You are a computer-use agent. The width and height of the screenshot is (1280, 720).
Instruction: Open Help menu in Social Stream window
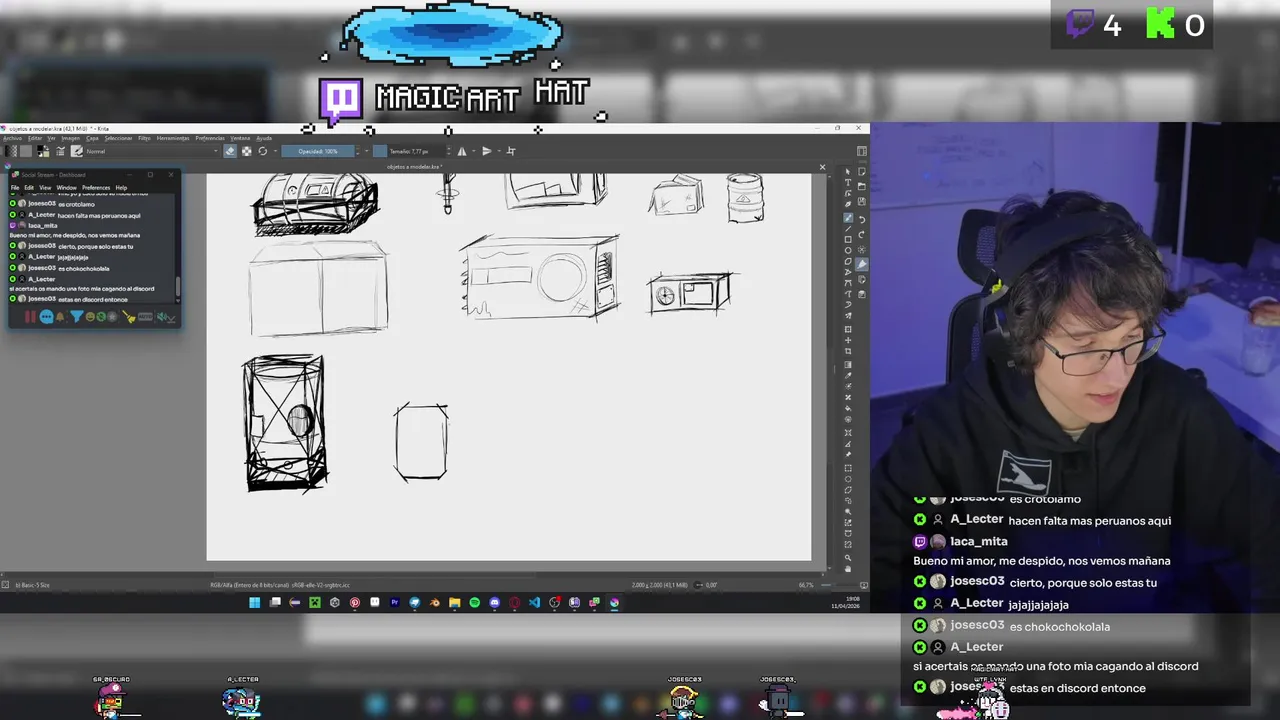121,188
